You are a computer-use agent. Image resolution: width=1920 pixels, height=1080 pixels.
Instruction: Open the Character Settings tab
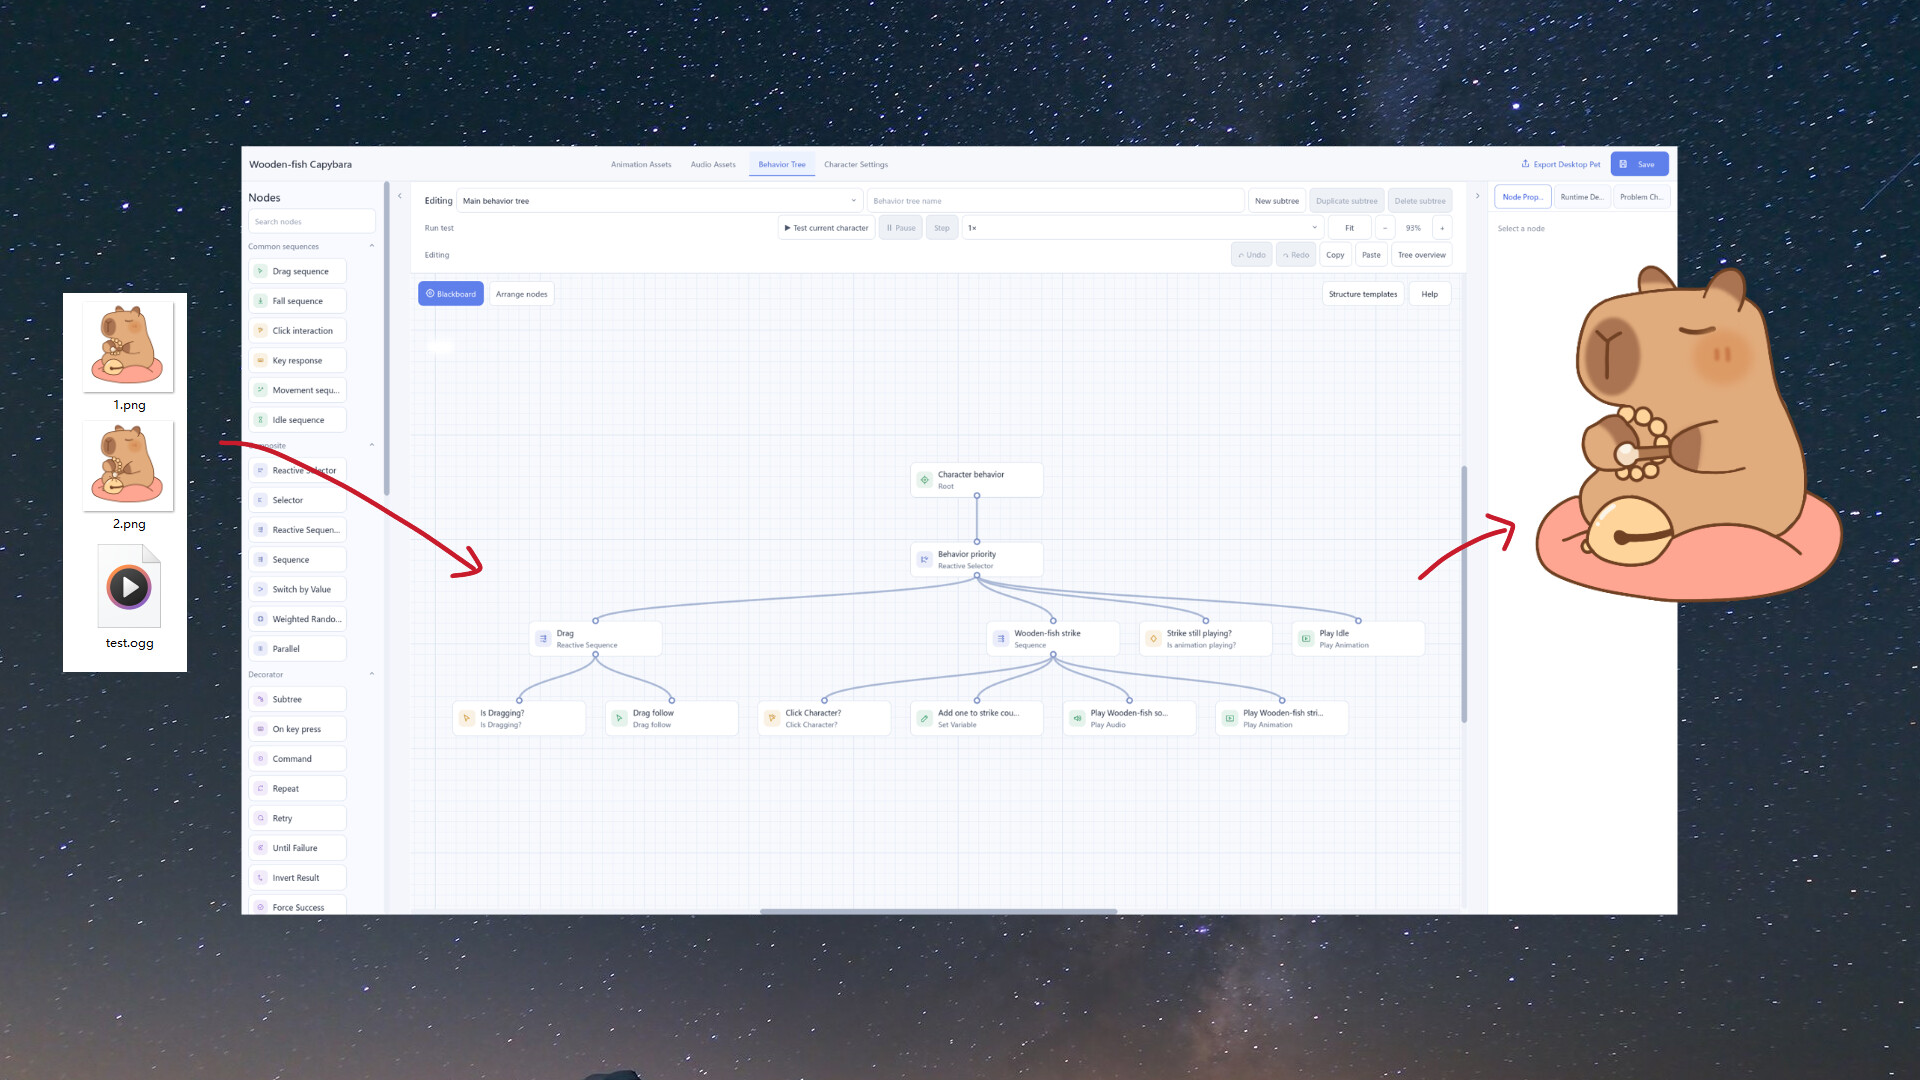tap(856, 165)
